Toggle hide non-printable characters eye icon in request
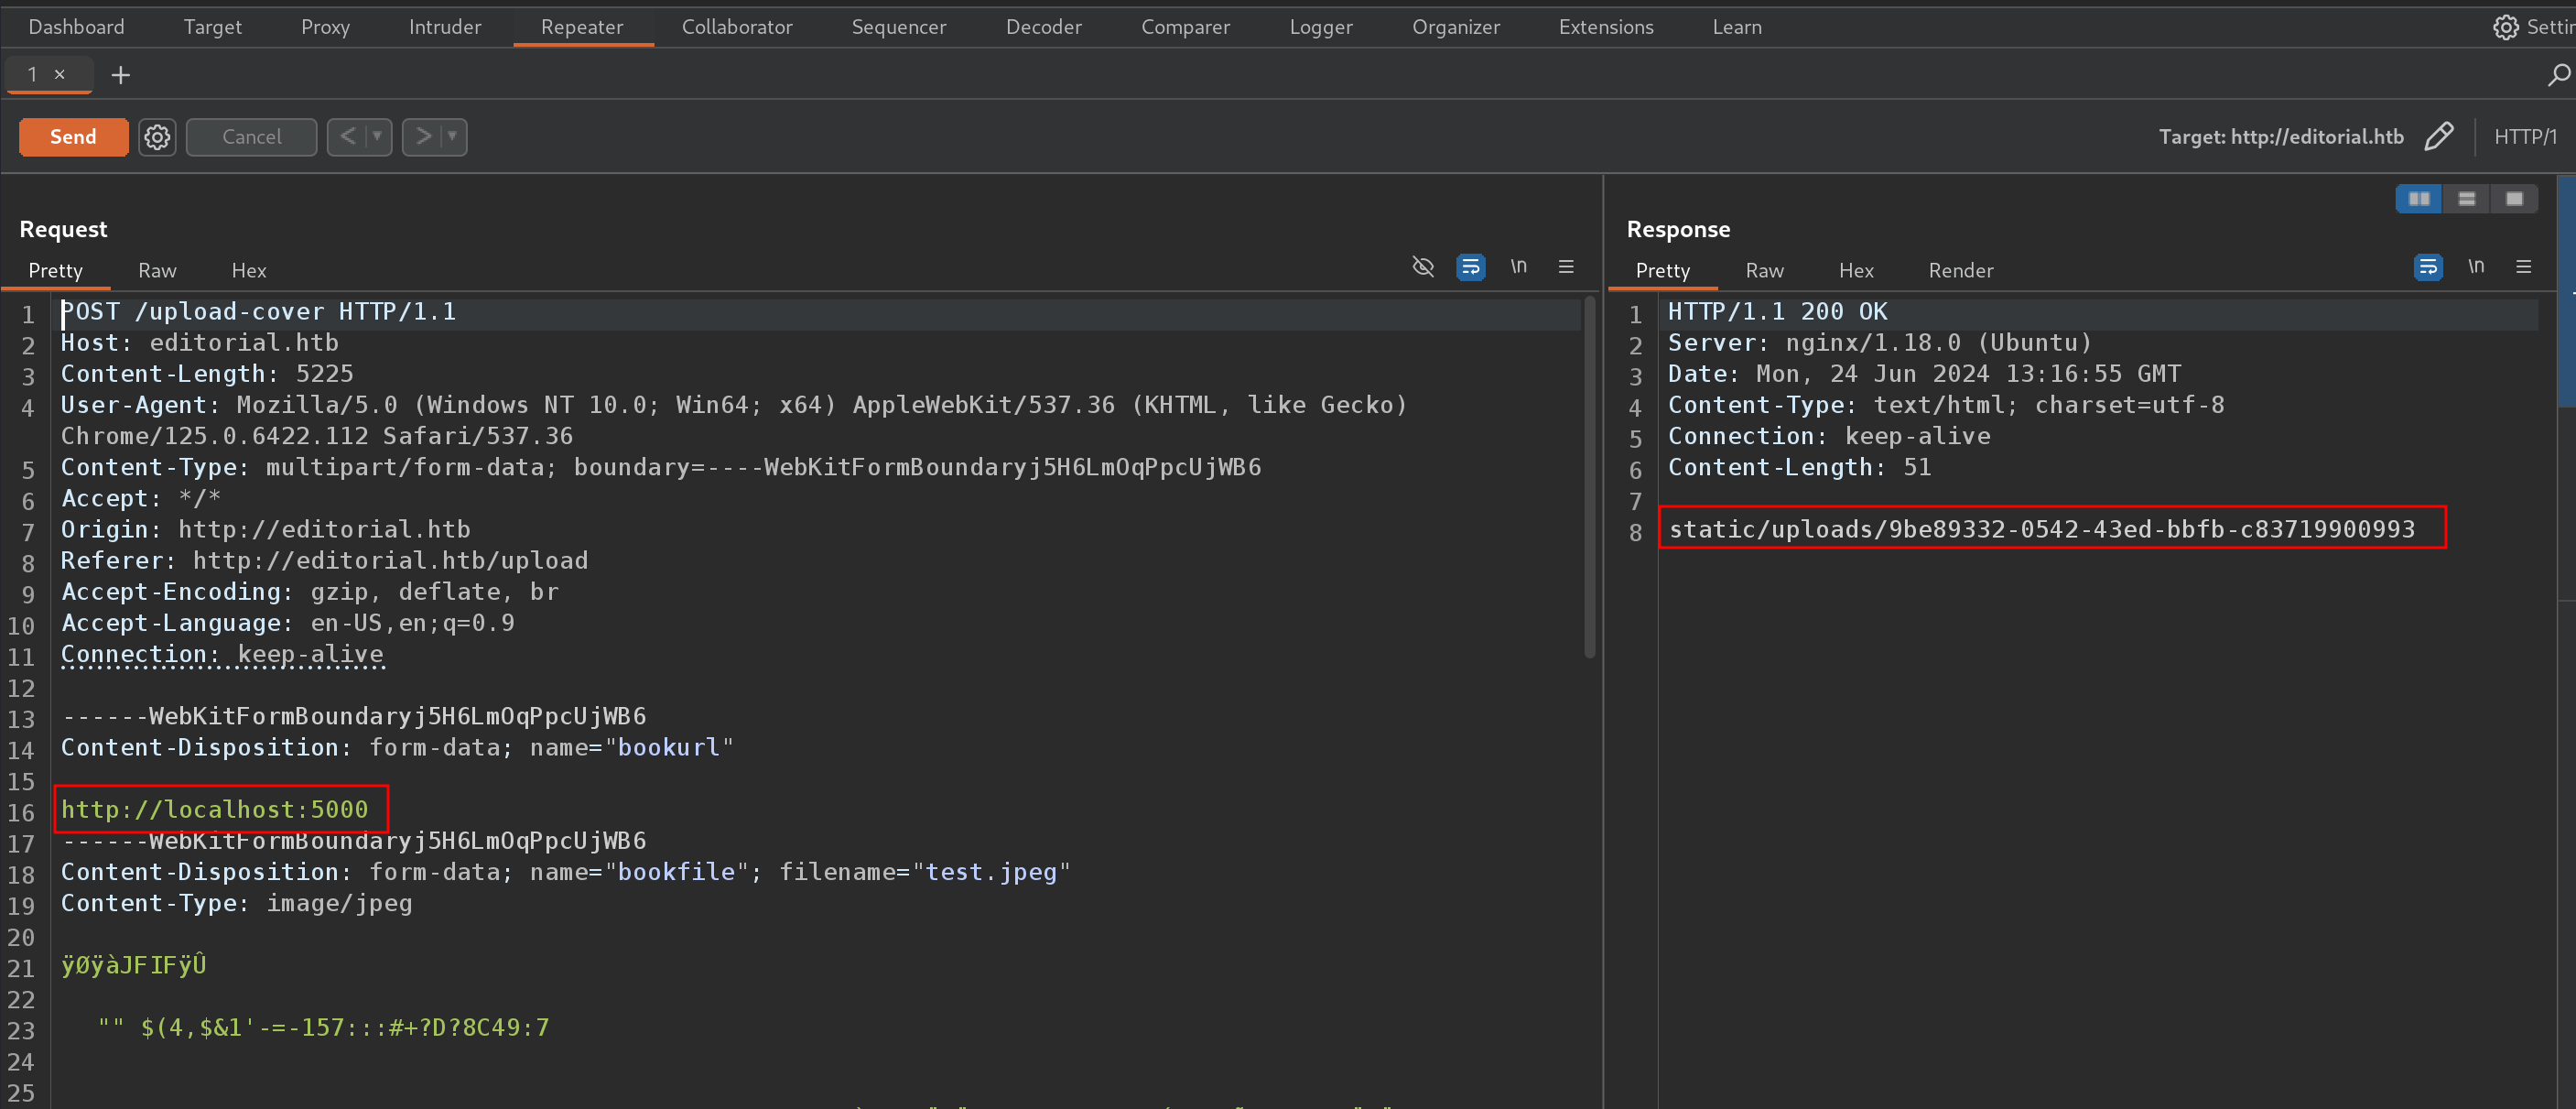This screenshot has width=2576, height=1109. tap(1422, 267)
